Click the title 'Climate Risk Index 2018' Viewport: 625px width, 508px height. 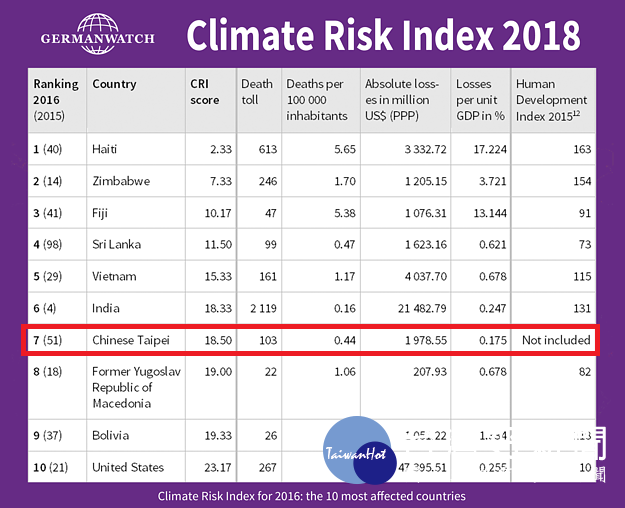383,35
